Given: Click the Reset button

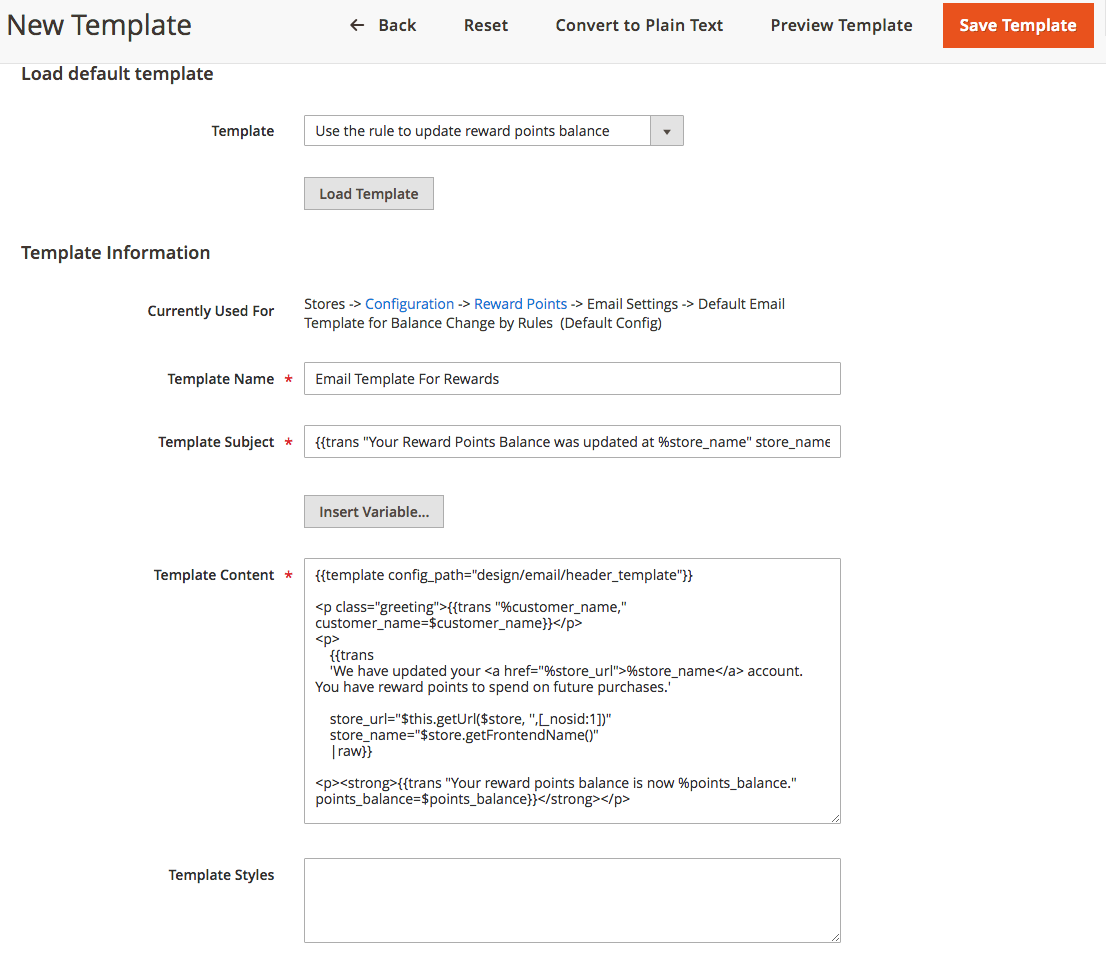Looking at the screenshot, I should pos(486,25).
